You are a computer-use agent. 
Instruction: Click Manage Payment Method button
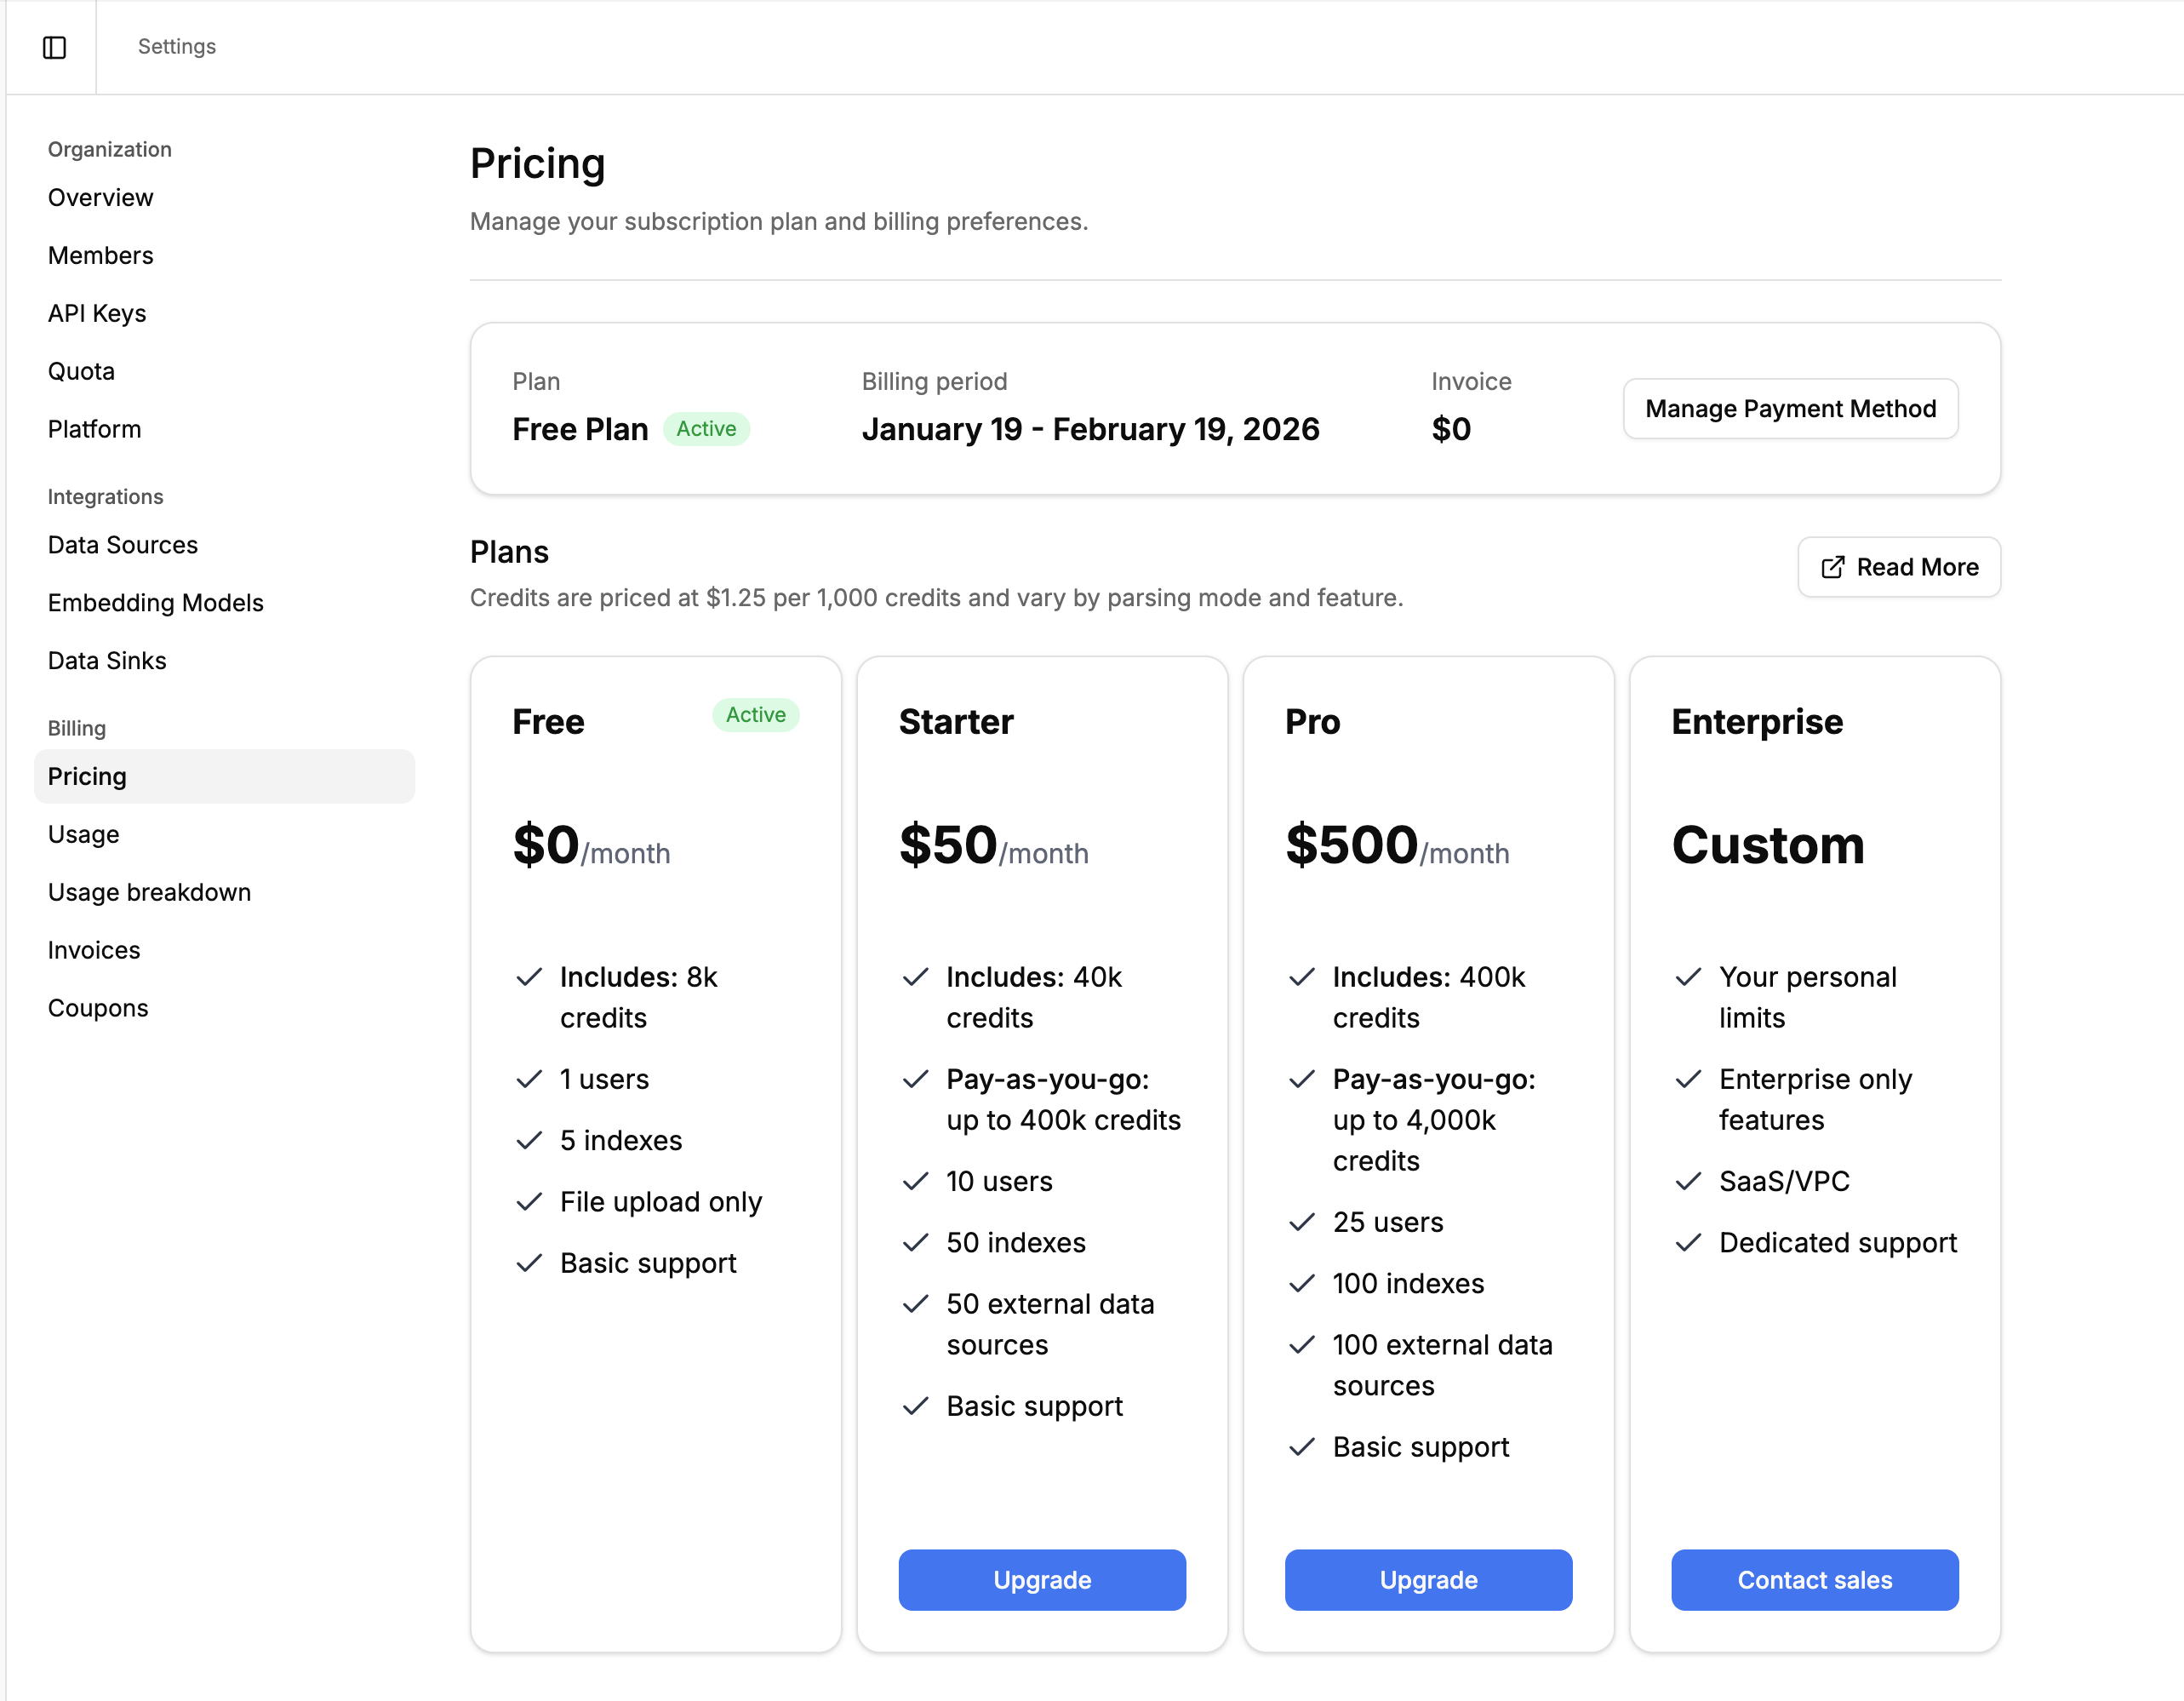tap(1789, 408)
